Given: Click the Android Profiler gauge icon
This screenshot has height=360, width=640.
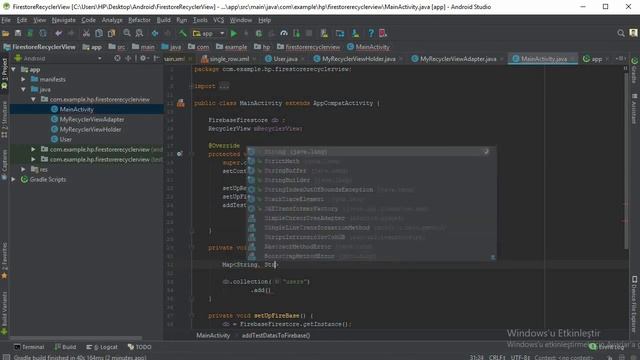Looking at the screenshot, I should point(284,33).
